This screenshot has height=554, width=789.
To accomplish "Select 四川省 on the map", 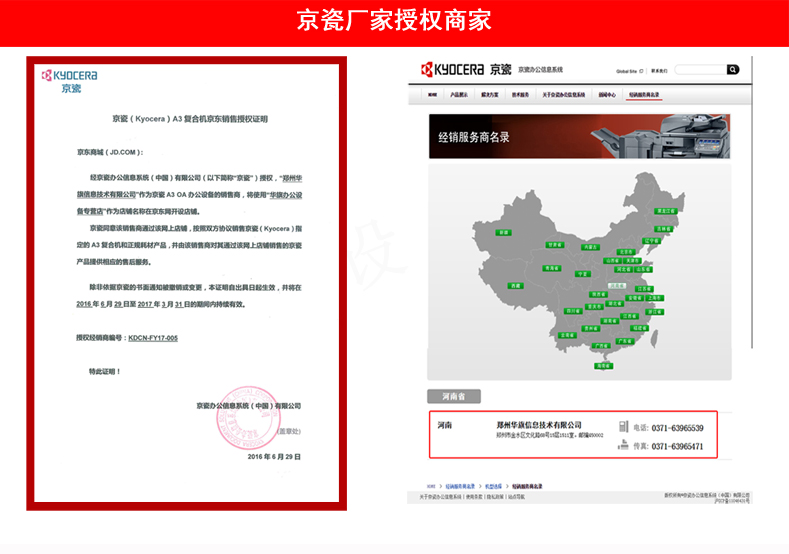I will click(573, 311).
